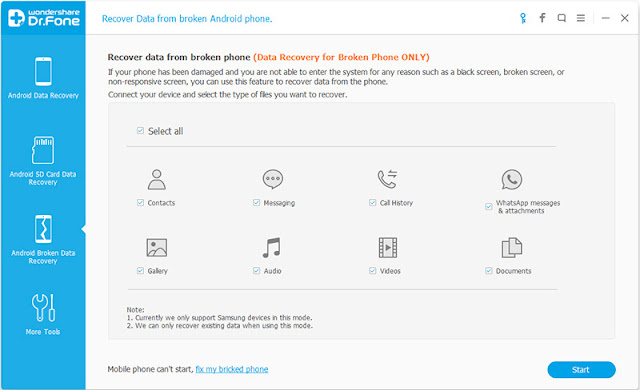Open More Tools wrench icon
This screenshot has width=640, height=390.
[x=43, y=308]
